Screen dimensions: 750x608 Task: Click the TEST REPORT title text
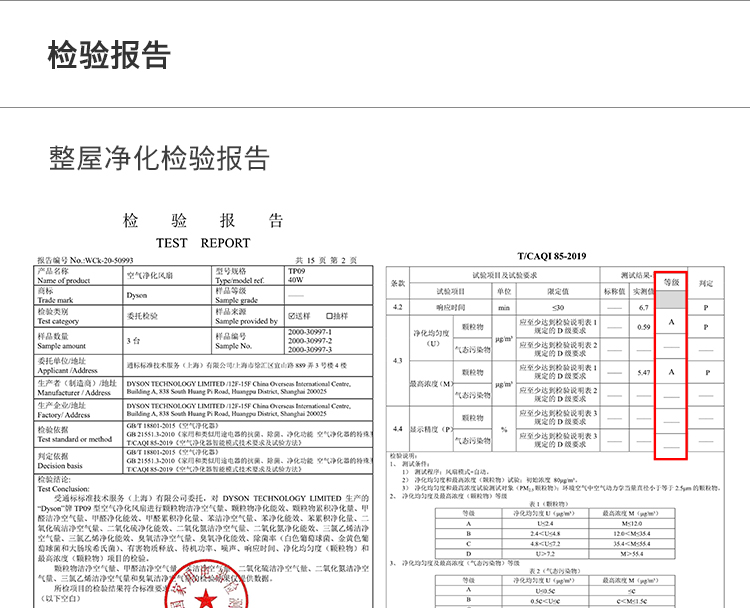point(203,243)
